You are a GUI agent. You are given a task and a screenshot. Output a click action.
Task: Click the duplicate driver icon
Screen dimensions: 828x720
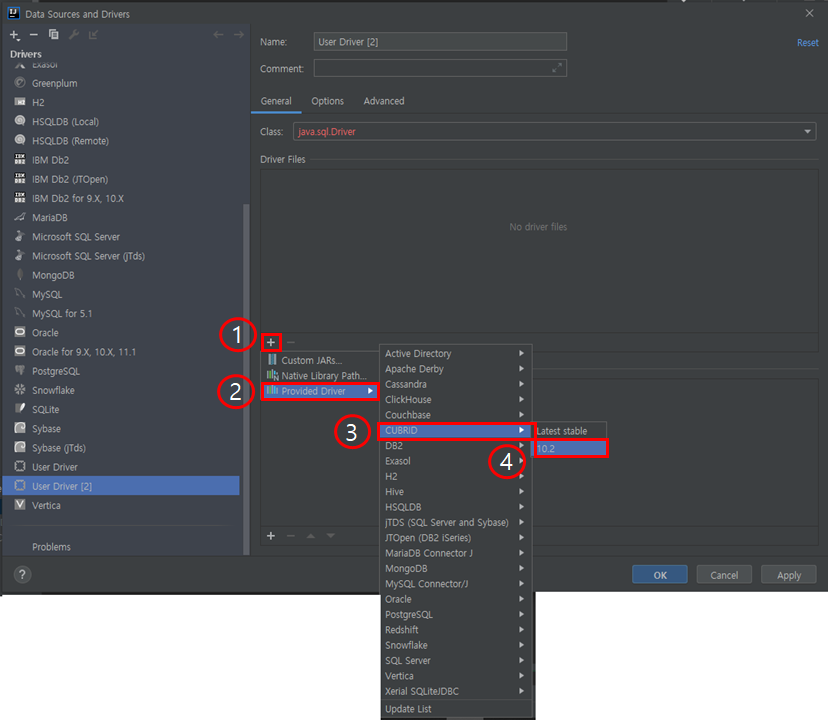53,34
